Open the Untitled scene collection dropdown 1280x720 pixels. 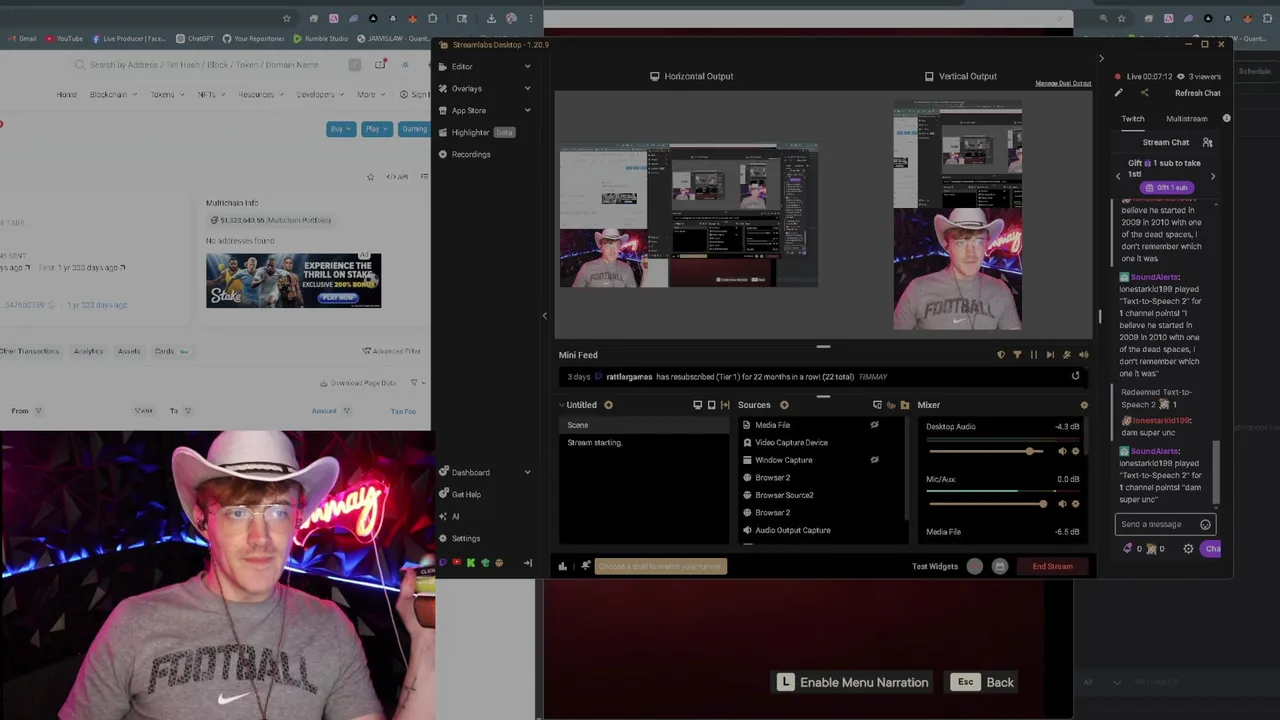pyautogui.click(x=577, y=405)
